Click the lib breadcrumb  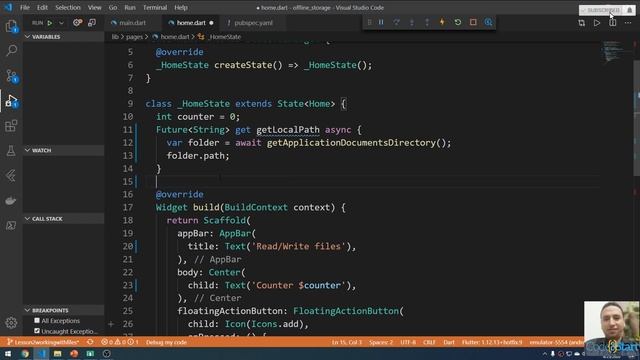tap(115, 37)
